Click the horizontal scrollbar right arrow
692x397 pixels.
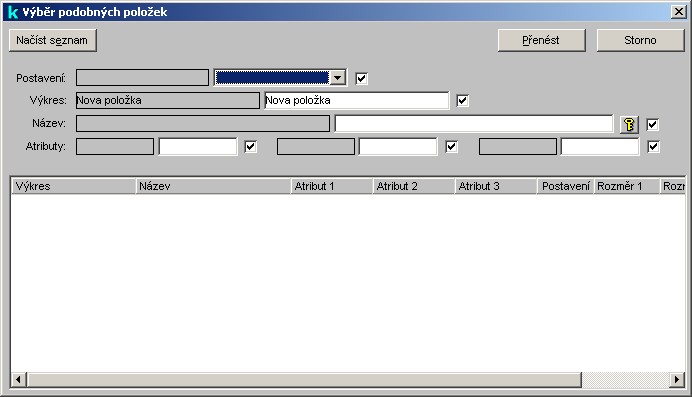tap(677, 379)
